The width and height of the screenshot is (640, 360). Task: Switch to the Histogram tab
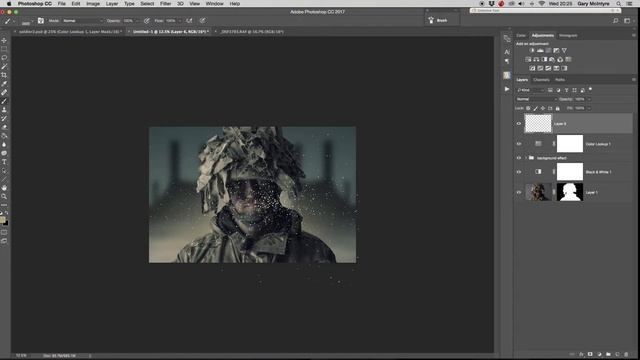pos(568,36)
